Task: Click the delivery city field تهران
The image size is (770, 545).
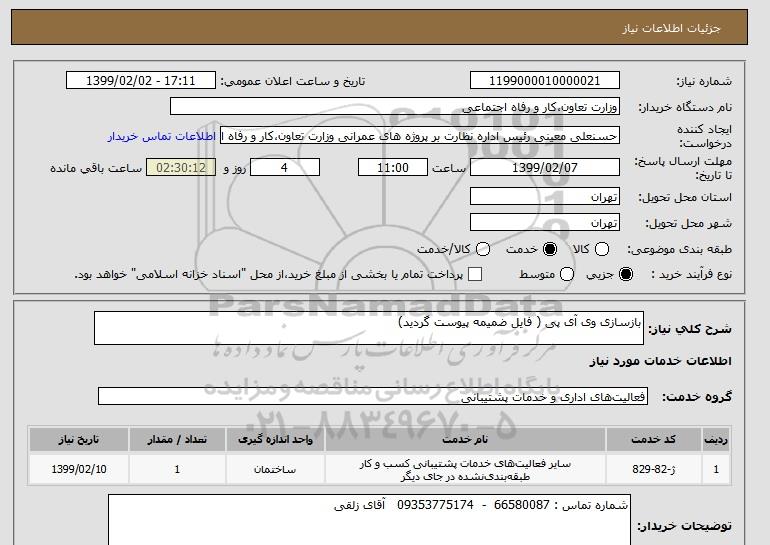Action: (x=545, y=222)
